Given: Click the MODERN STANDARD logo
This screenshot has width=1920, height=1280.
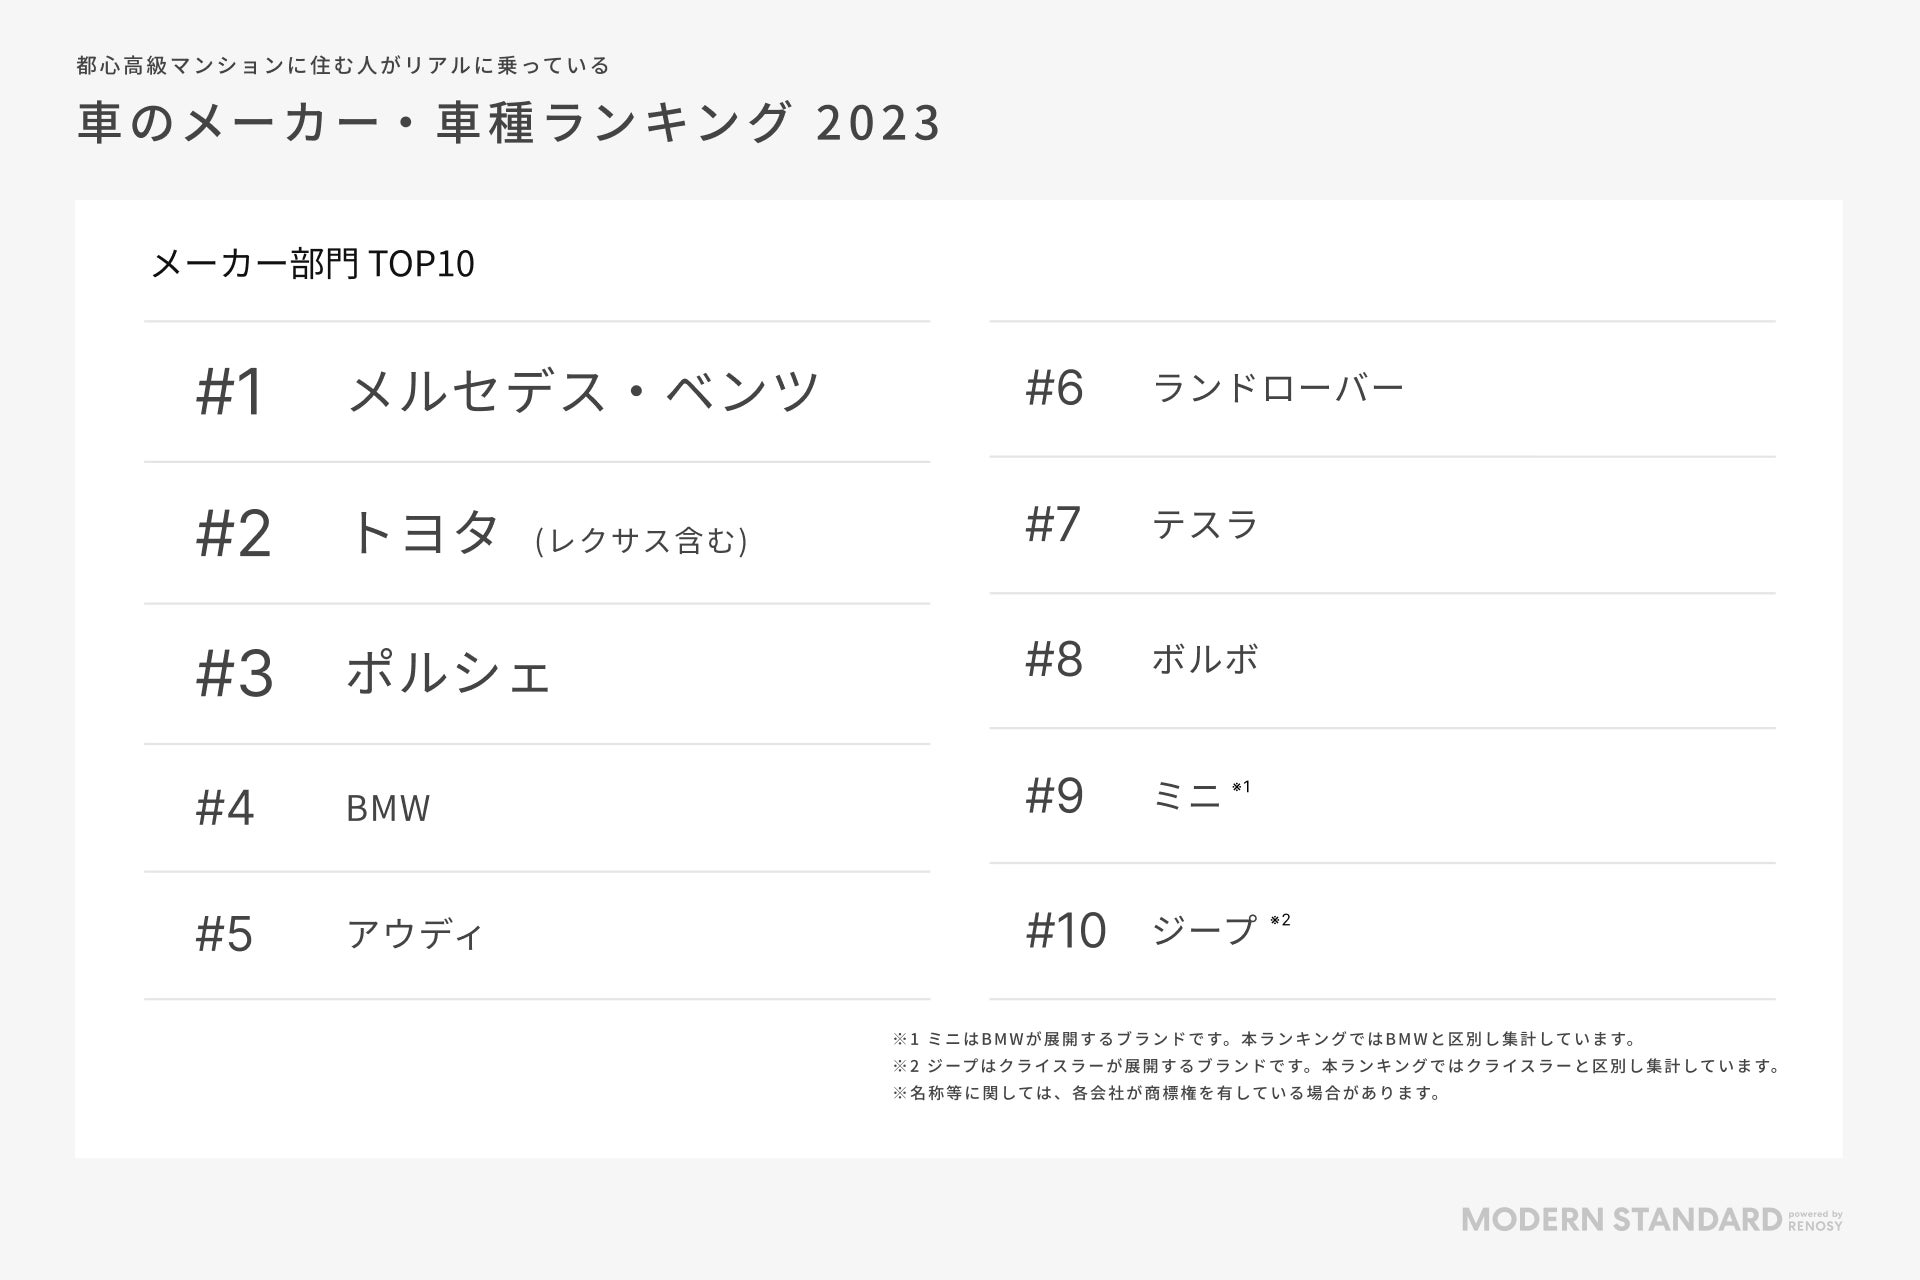Looking at the screenshot, I should tap(1621, 1220).
